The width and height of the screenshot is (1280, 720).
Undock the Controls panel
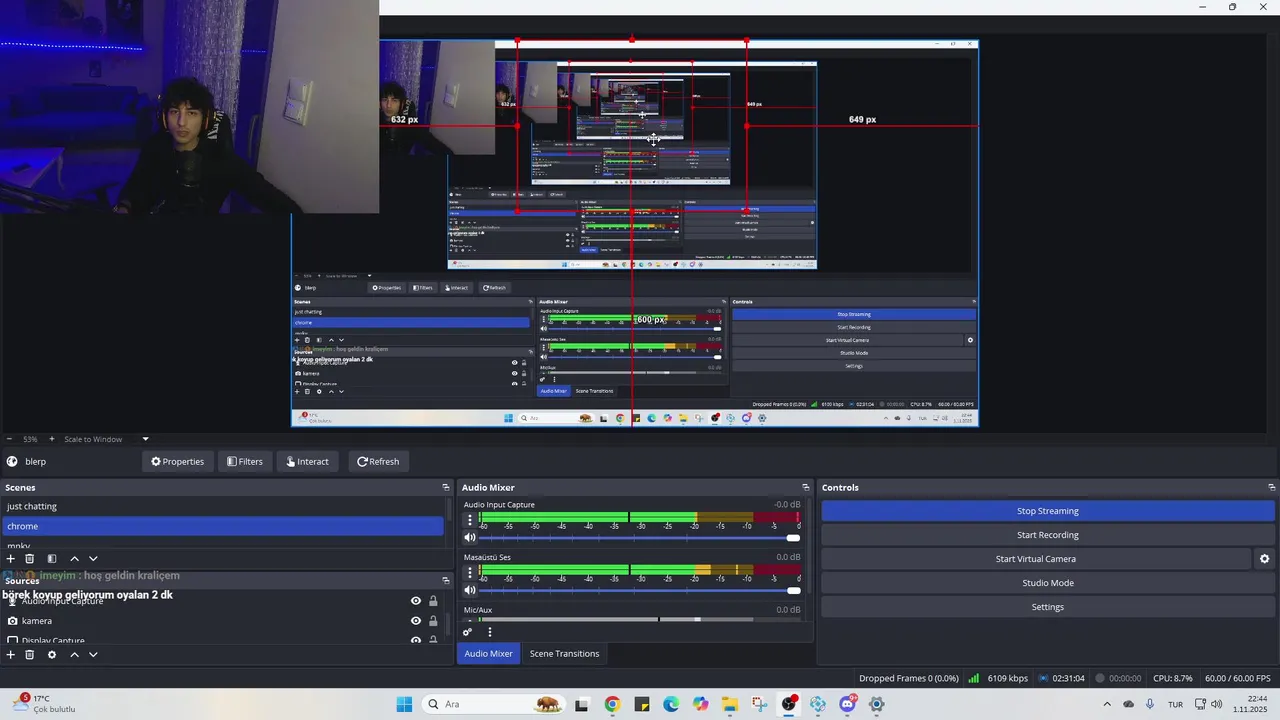click(x=1271, y=487)
